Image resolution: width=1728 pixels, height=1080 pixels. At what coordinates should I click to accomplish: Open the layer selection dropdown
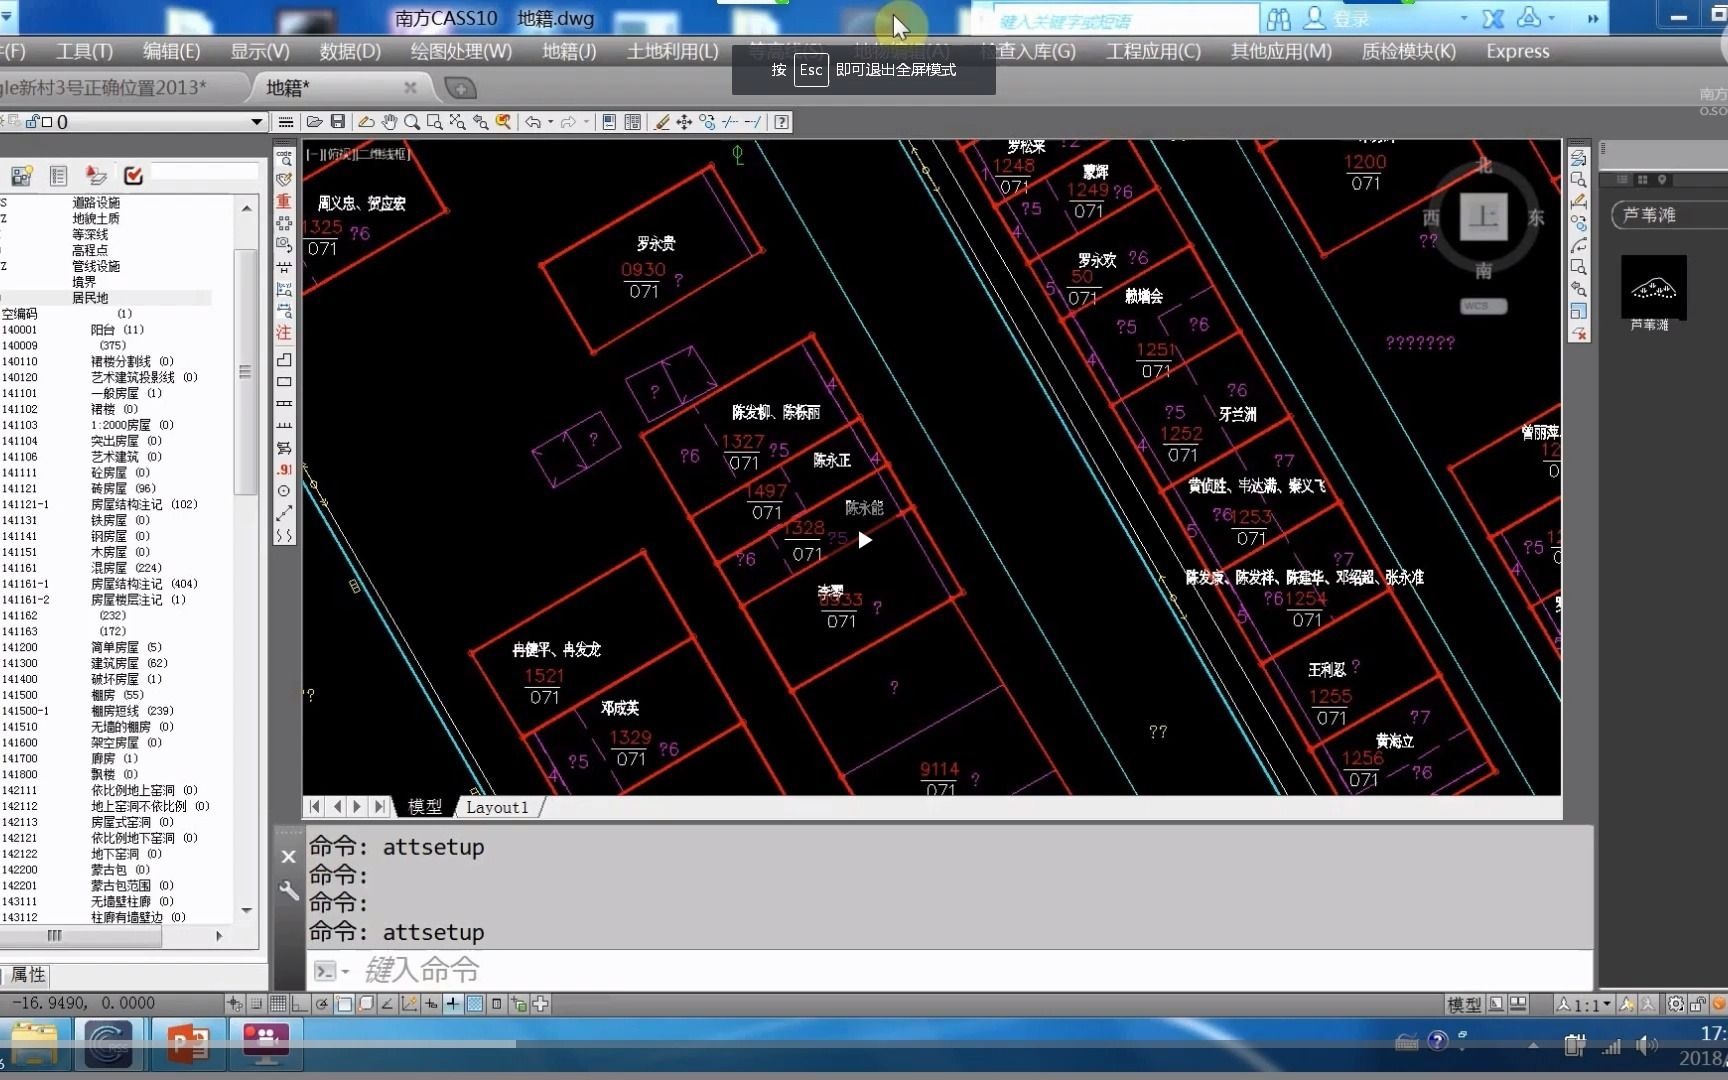256,122
